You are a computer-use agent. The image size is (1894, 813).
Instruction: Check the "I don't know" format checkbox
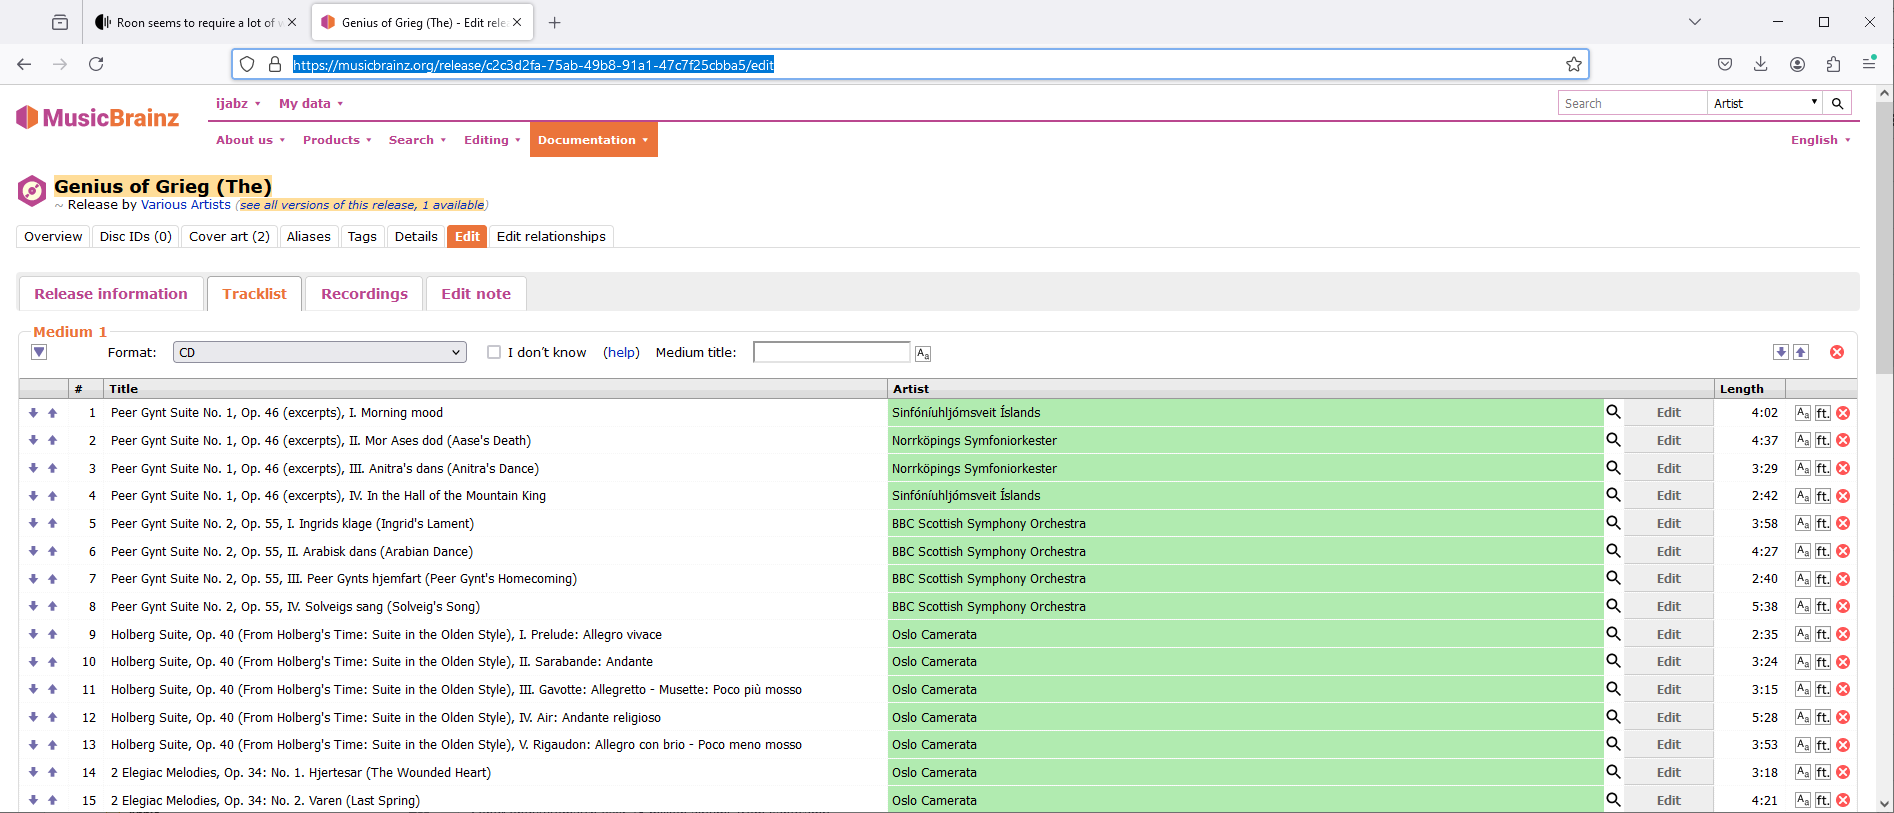[494, 352]
